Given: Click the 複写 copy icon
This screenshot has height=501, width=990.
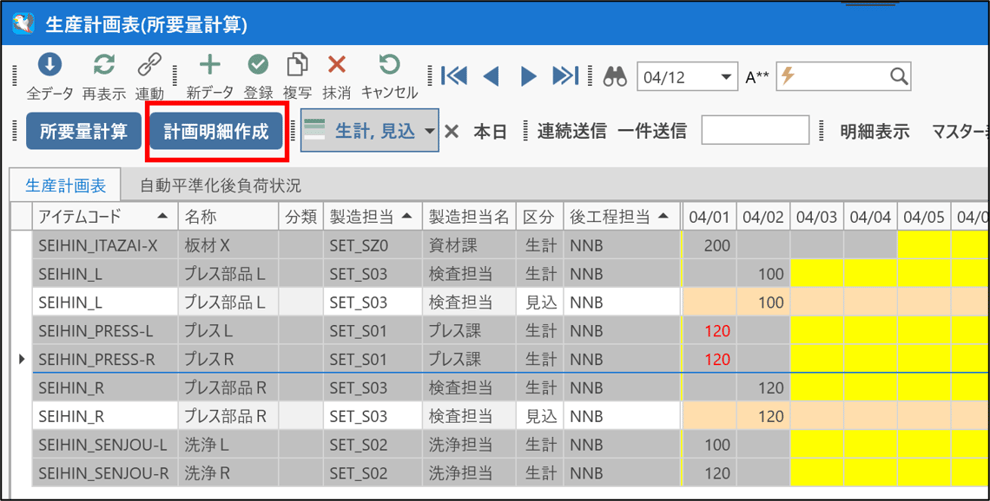Looking at the screenshot, I should (x=297, y=65).
